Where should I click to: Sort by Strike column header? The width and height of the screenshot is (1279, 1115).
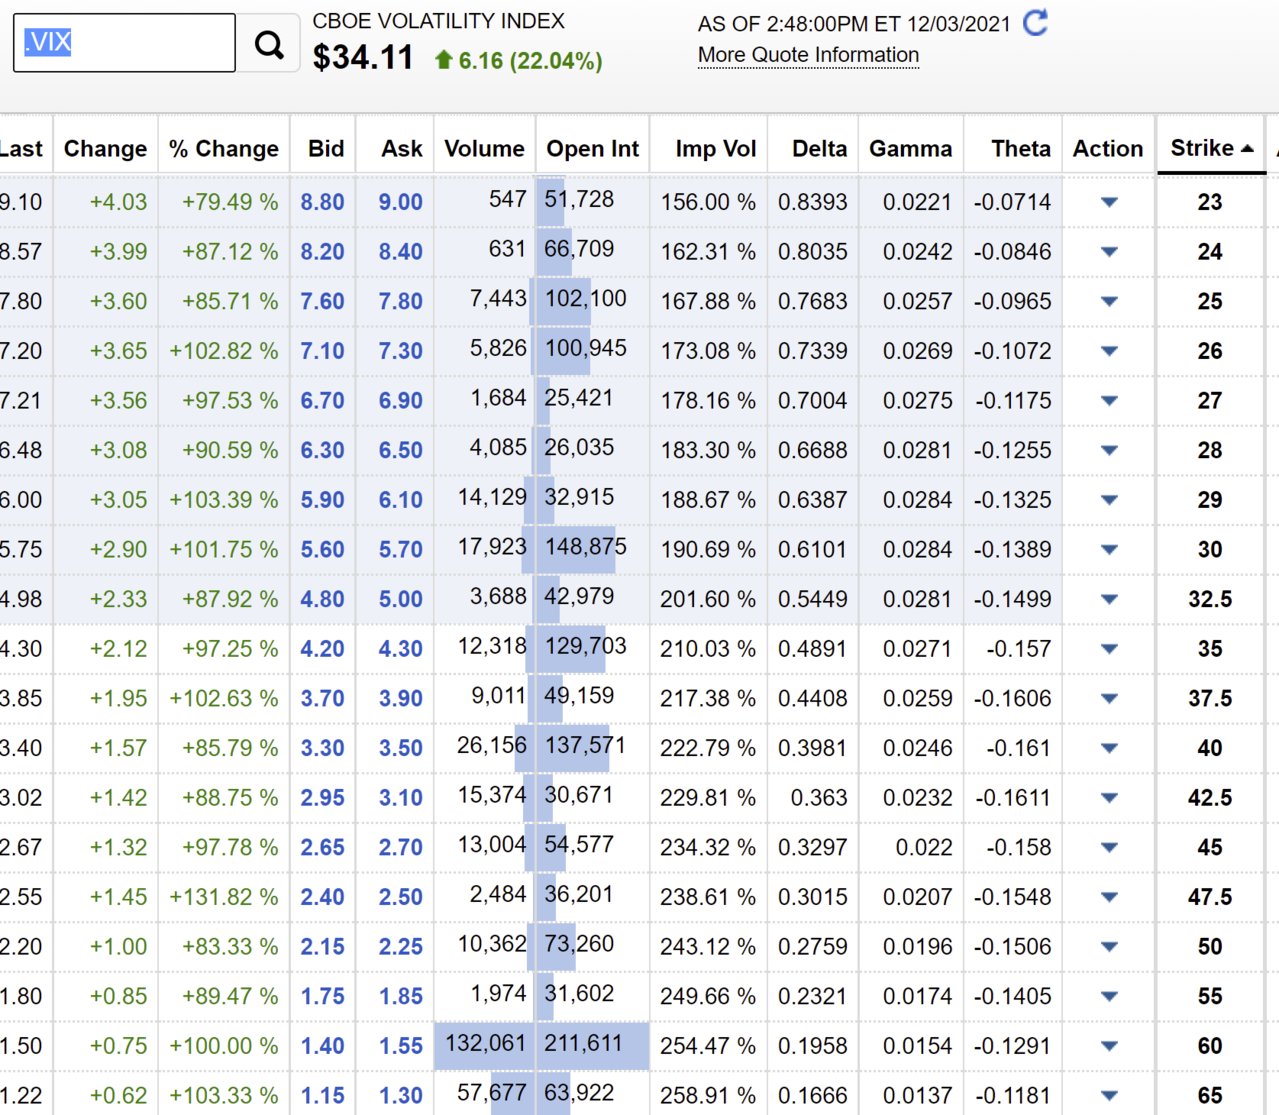click(1211, 148)
